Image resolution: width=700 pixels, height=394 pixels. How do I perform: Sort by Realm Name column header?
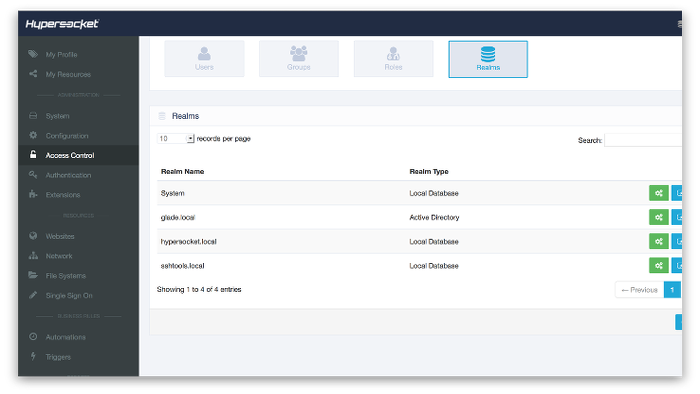point(183,171)
